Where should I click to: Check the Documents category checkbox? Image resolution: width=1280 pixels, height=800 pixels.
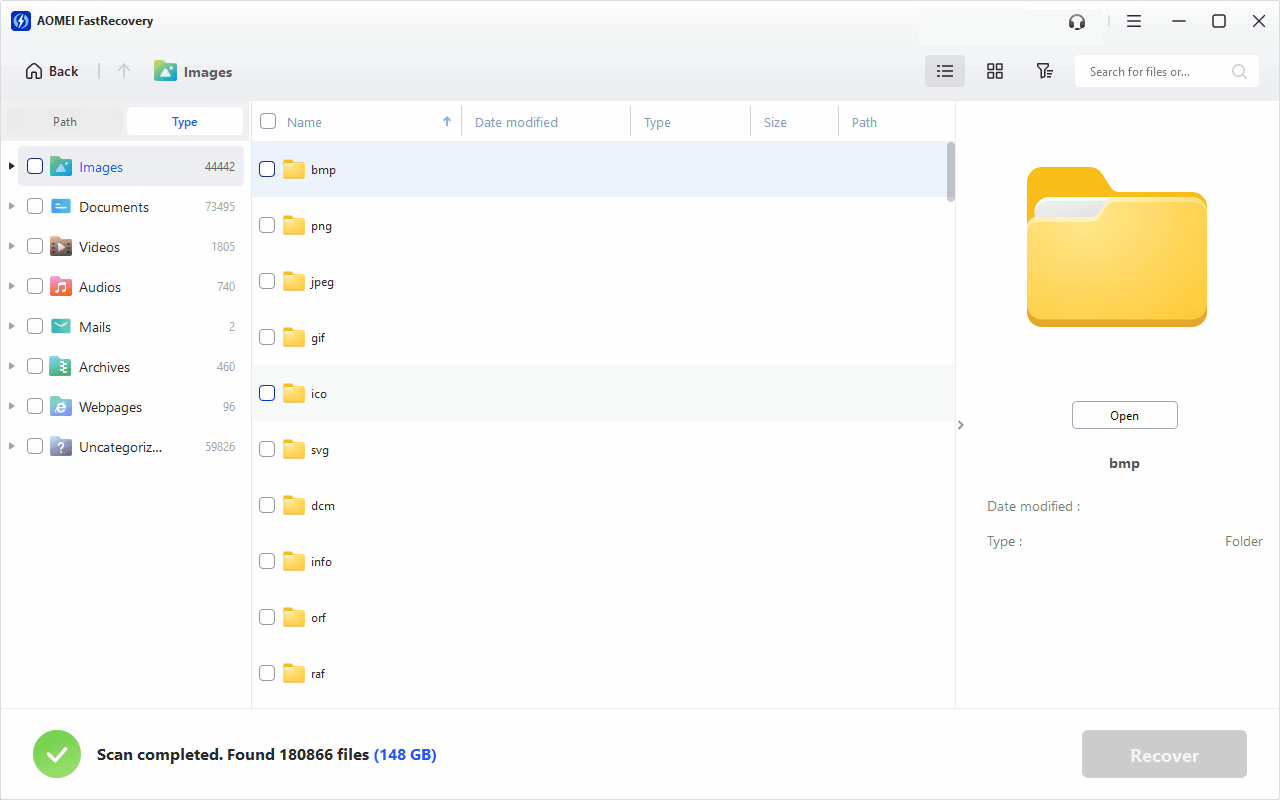pos(35,207)
